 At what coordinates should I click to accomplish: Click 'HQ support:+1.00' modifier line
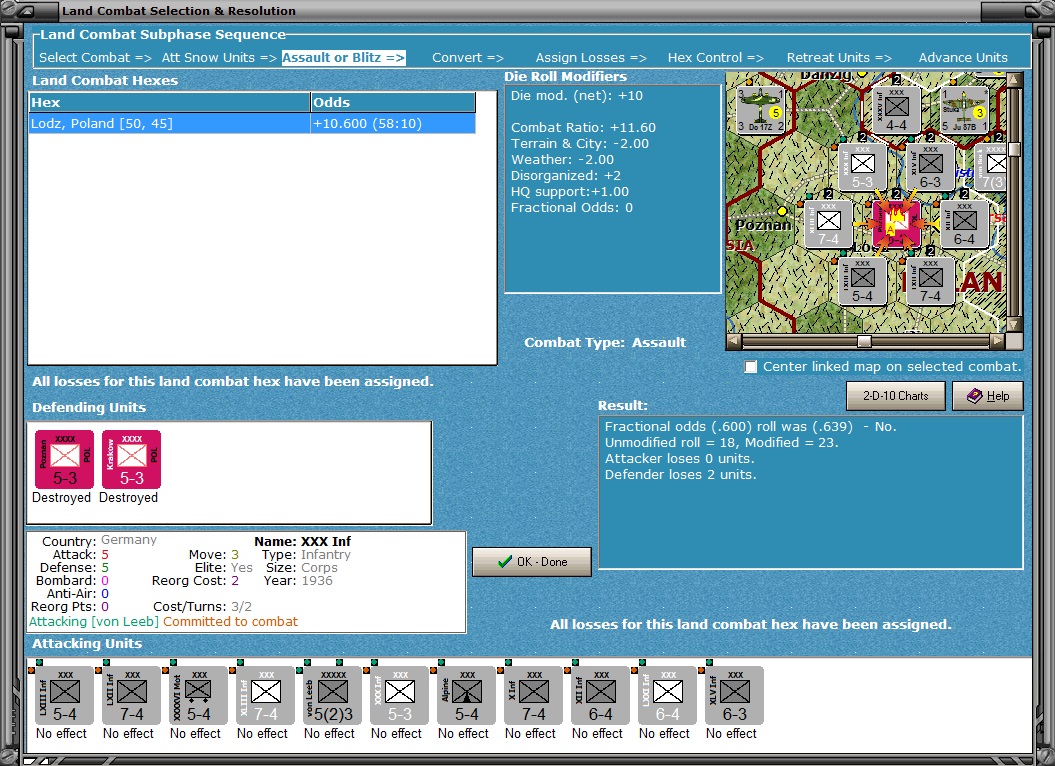pos(569,192)
